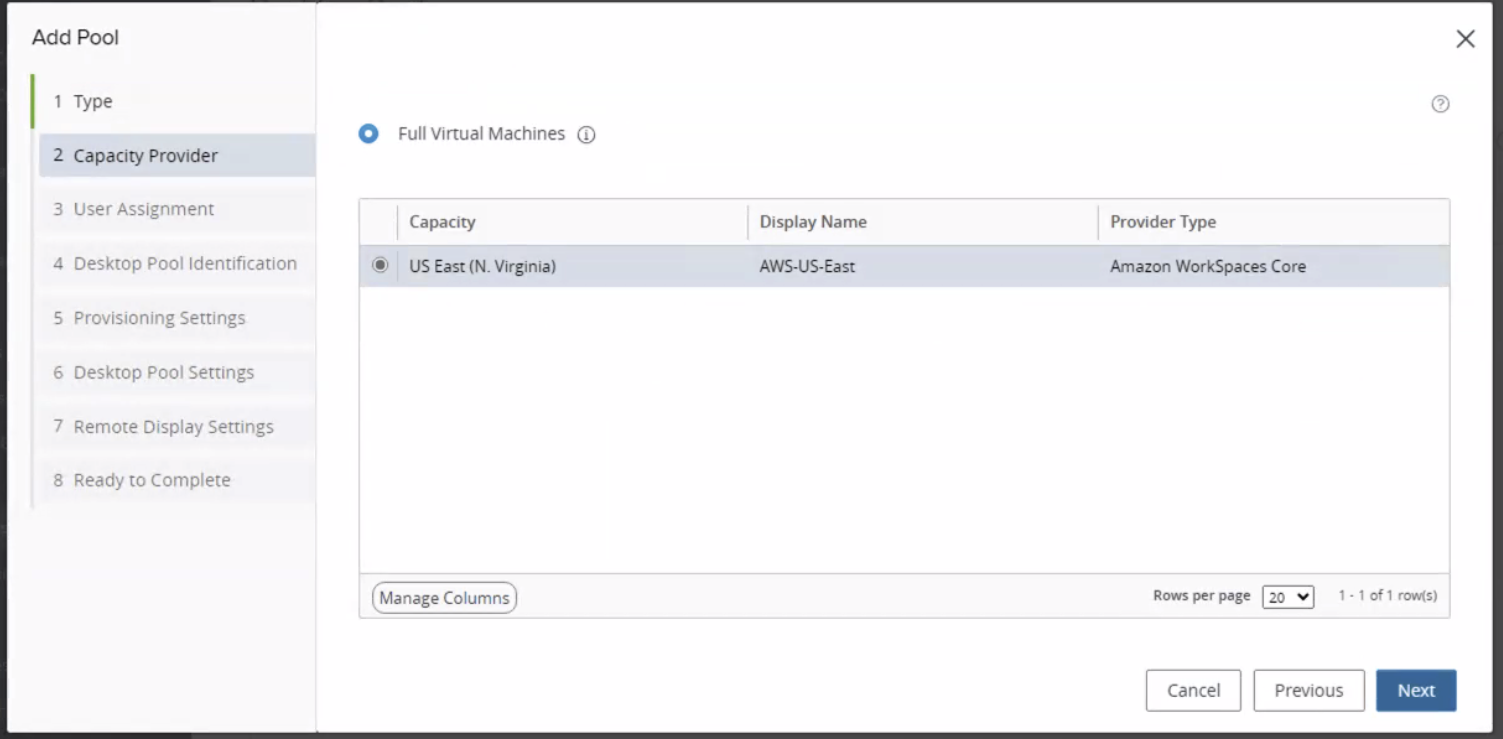Open the Rows per page dropdown

point(1287,596)
